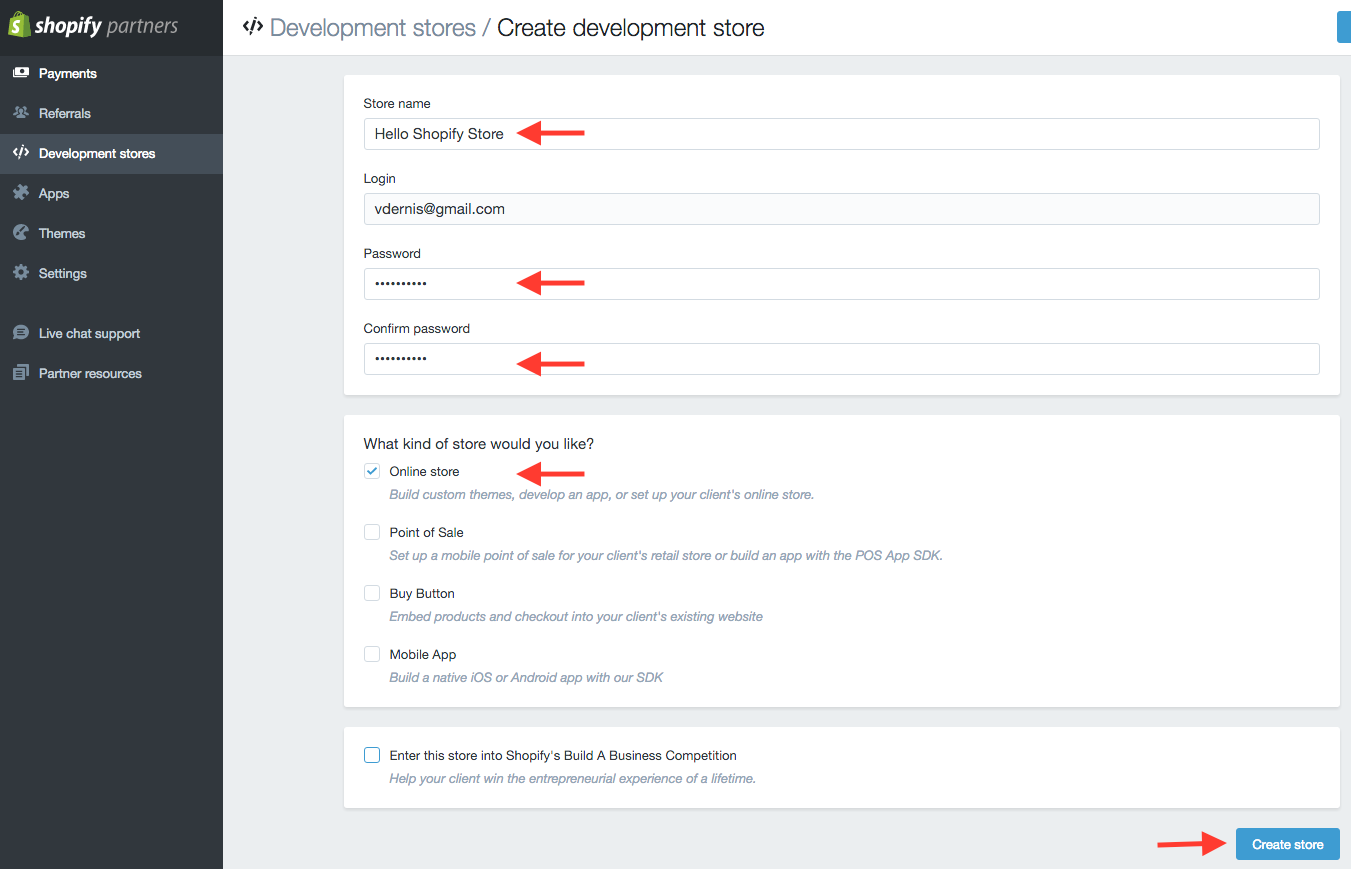Click the Apps puzzle piece icon
1351x869 pixels.
tap(20, 193)
